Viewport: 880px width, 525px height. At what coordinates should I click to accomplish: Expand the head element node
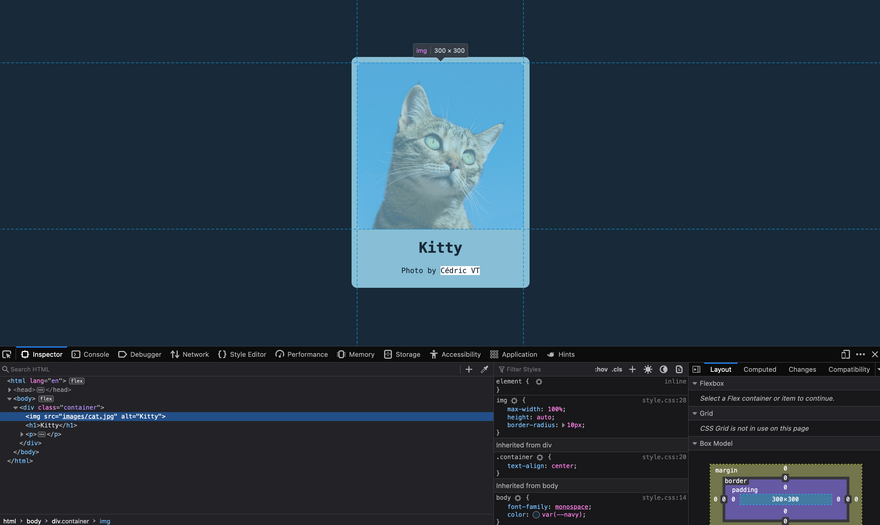10,390
